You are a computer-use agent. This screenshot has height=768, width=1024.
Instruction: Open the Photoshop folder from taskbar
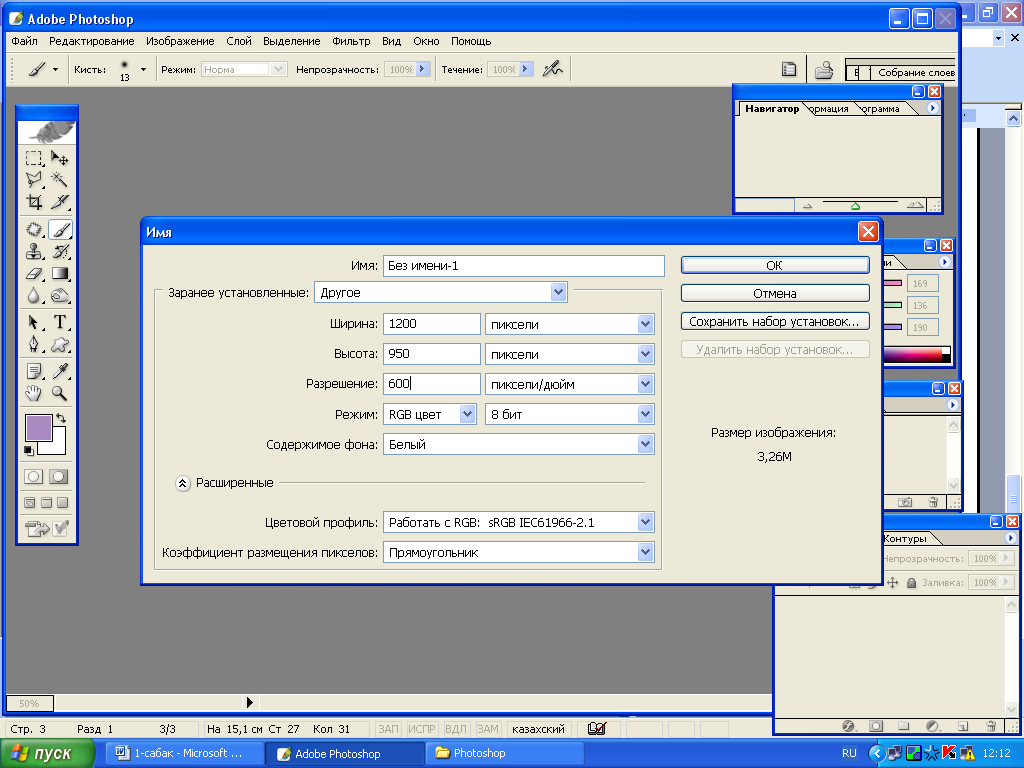(x=504, y=753)
